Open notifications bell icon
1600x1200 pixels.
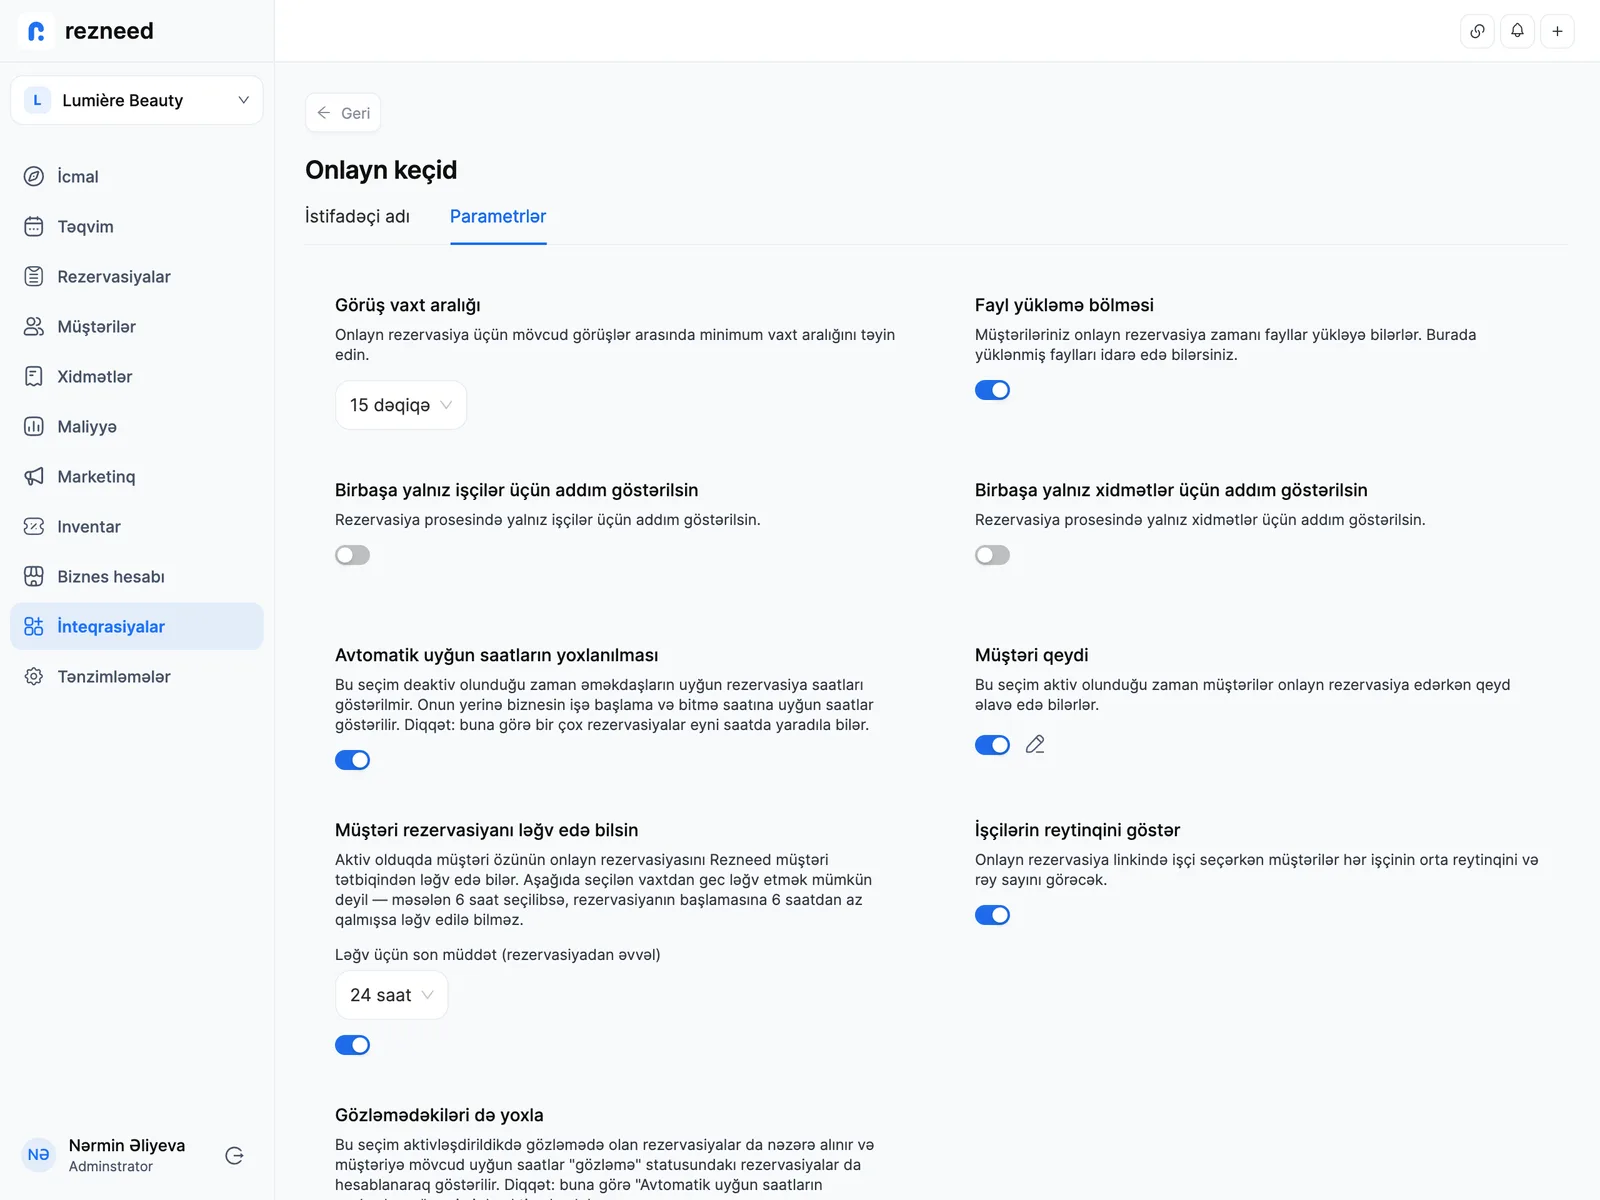(1517, 31)
